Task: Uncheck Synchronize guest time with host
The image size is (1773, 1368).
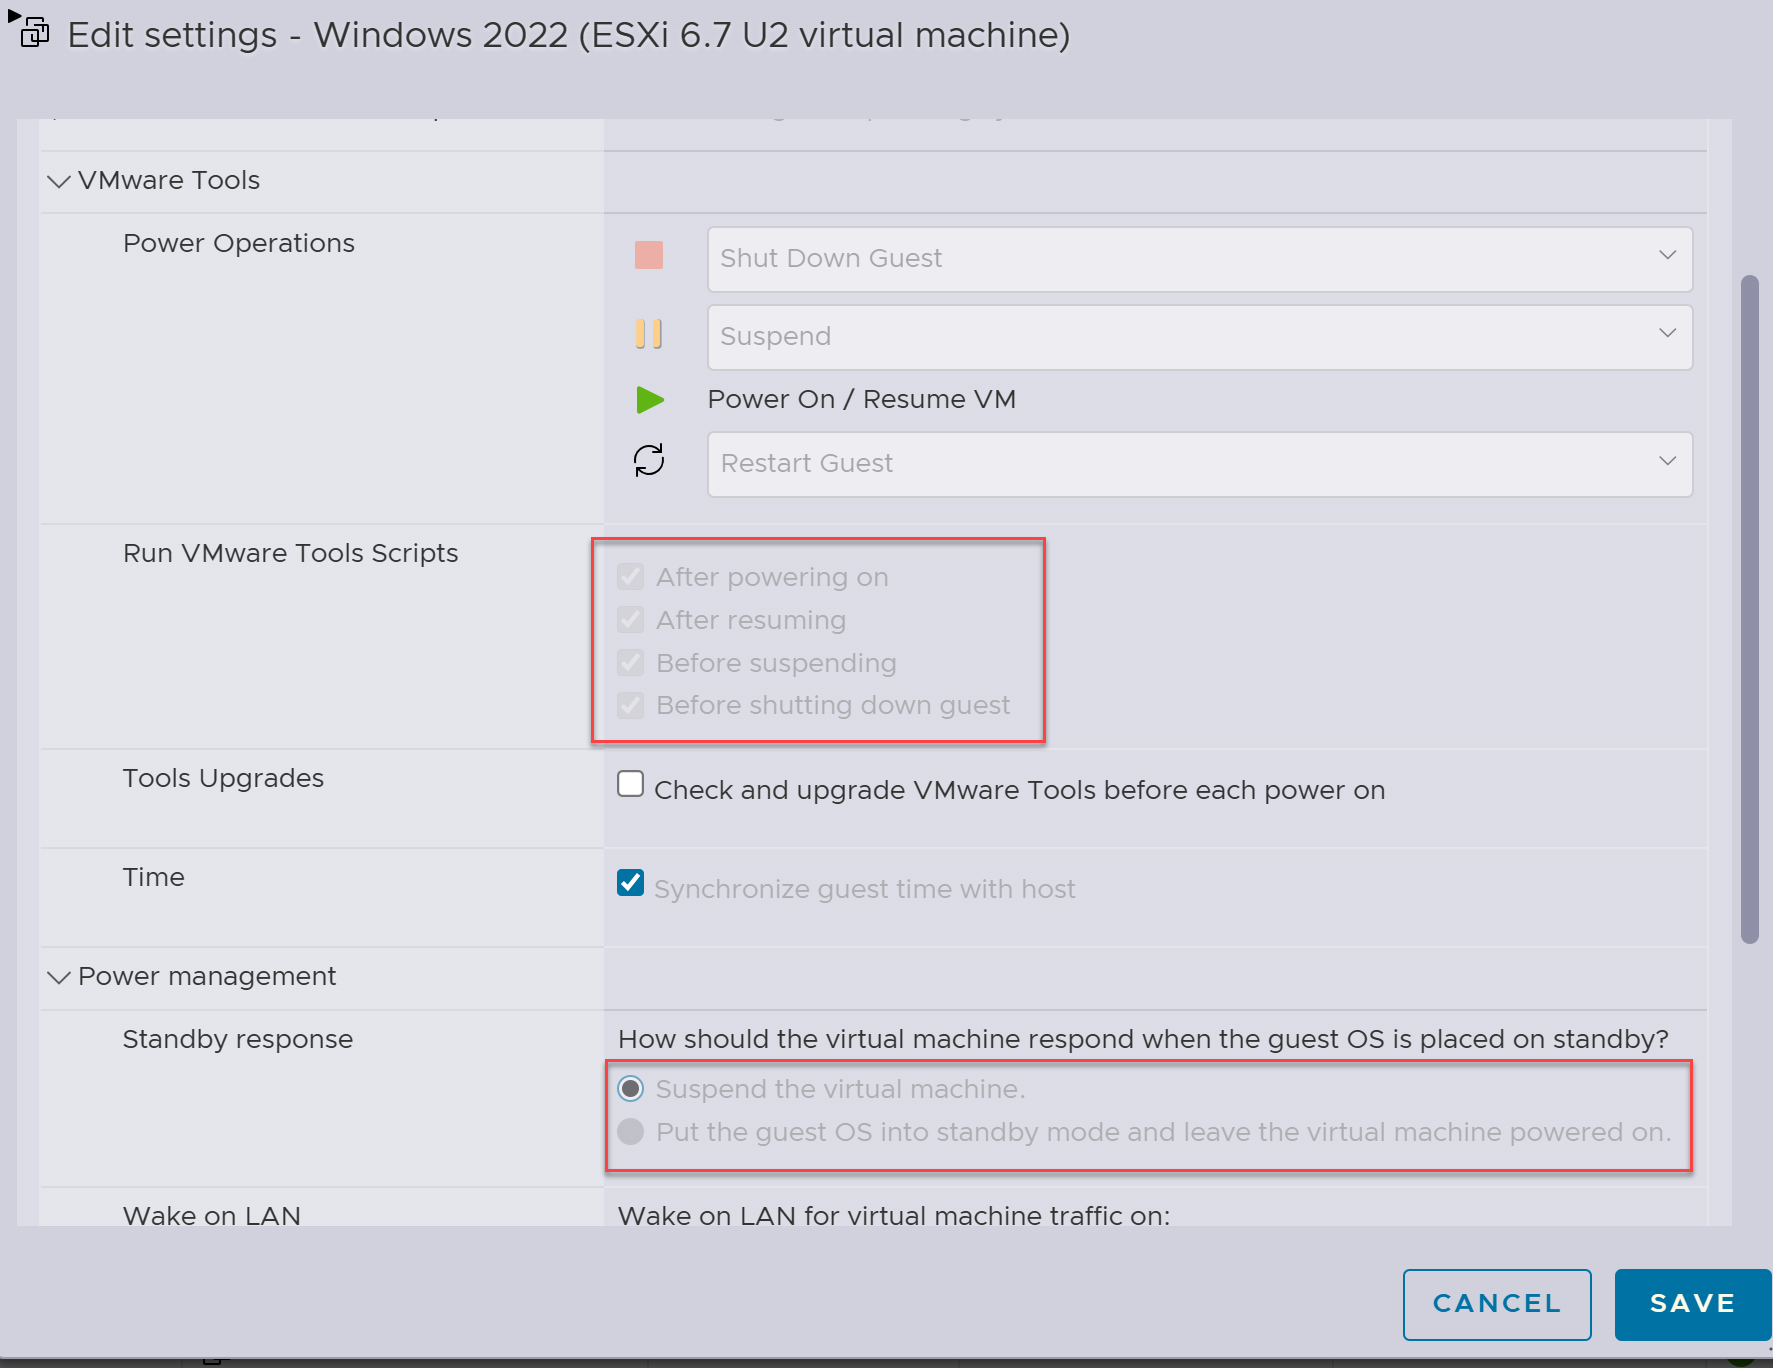Action: point(631,883)
